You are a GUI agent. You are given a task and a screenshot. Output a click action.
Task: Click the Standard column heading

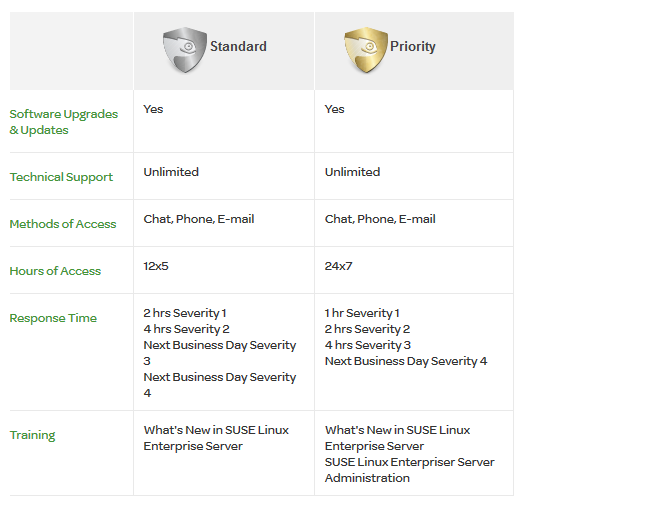point(238,46)
